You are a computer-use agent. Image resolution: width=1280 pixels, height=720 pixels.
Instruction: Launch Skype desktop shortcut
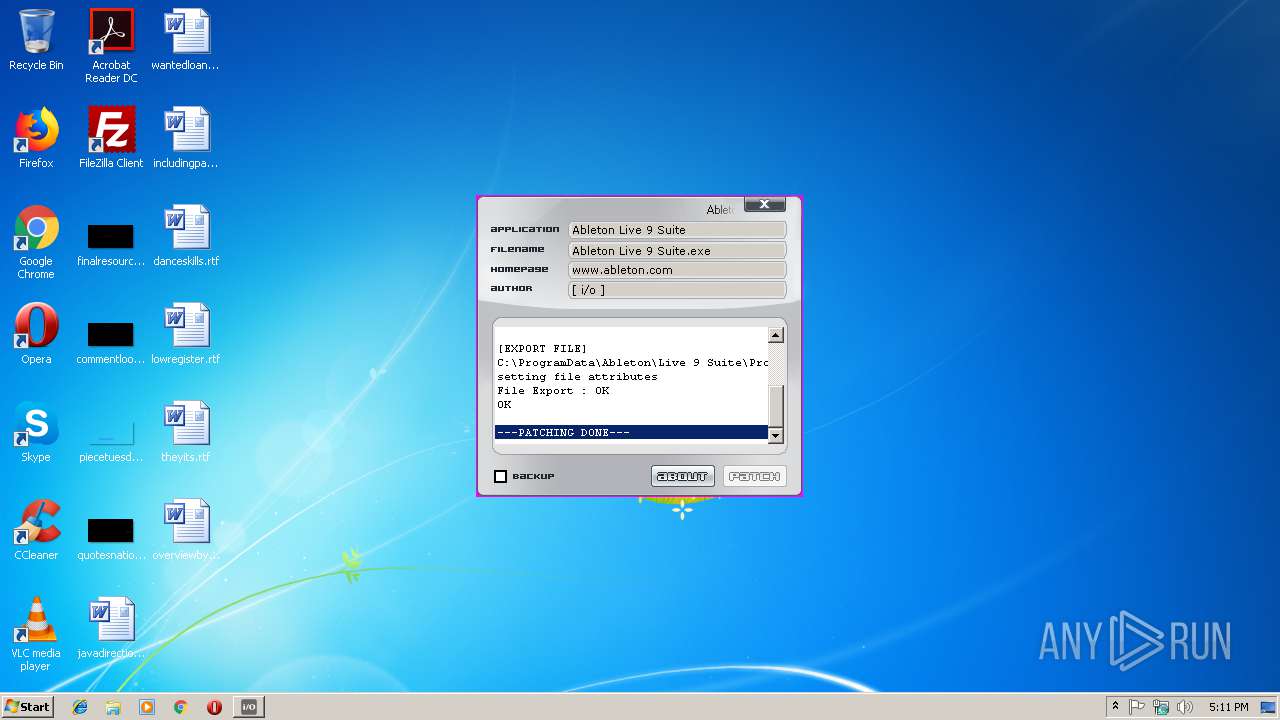(36, 432)
